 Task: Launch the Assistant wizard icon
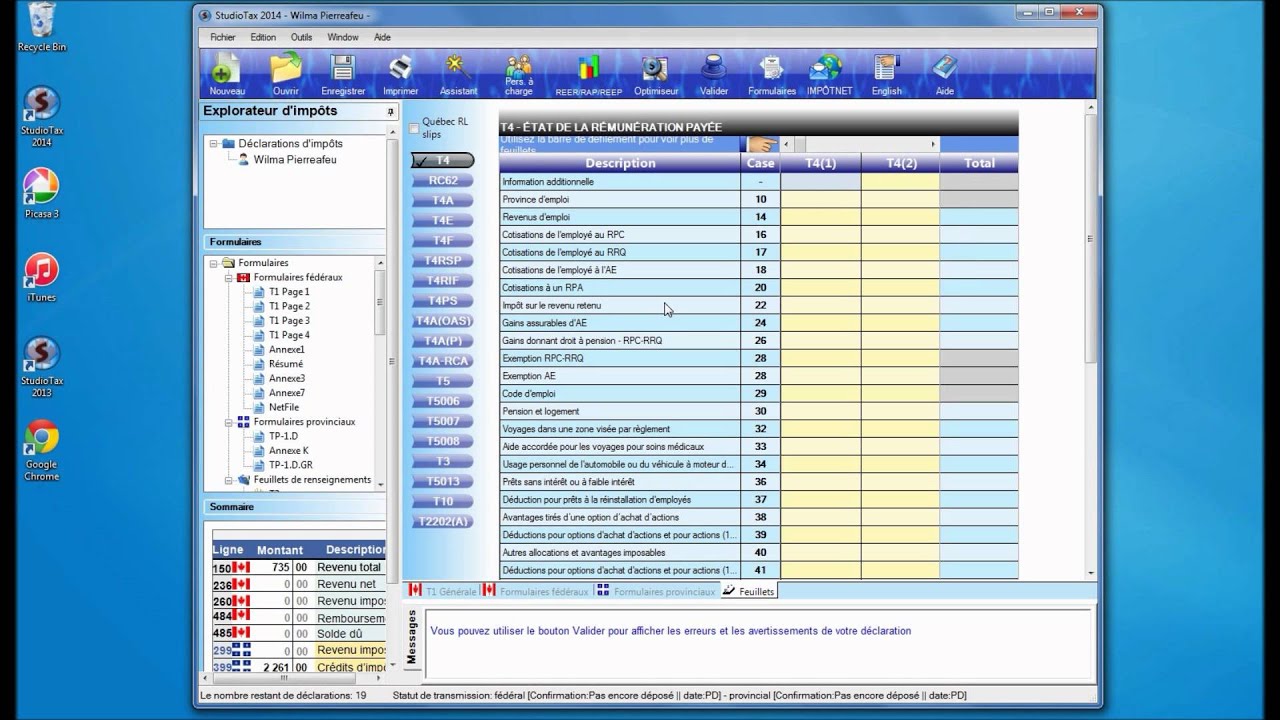459,74
